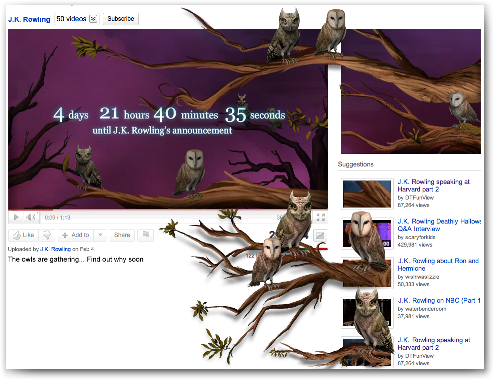Open J.K. Rowling Deathly Hallows Q&A Interview
Viewport: 494px width, 380px height.
tap(439, 225)
